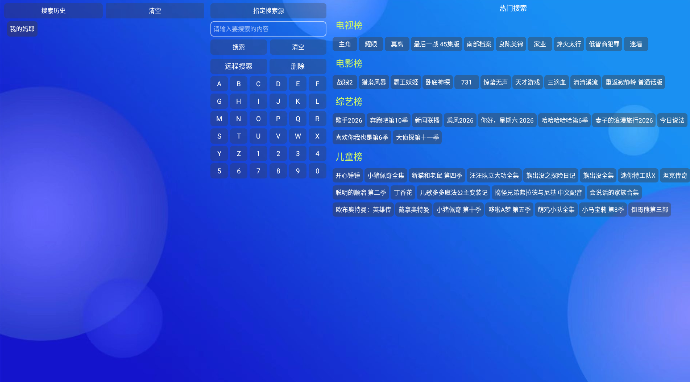Select 你好,星期六 2026 tag
This screenshot has height=382, width=690.
coord(507,120)
